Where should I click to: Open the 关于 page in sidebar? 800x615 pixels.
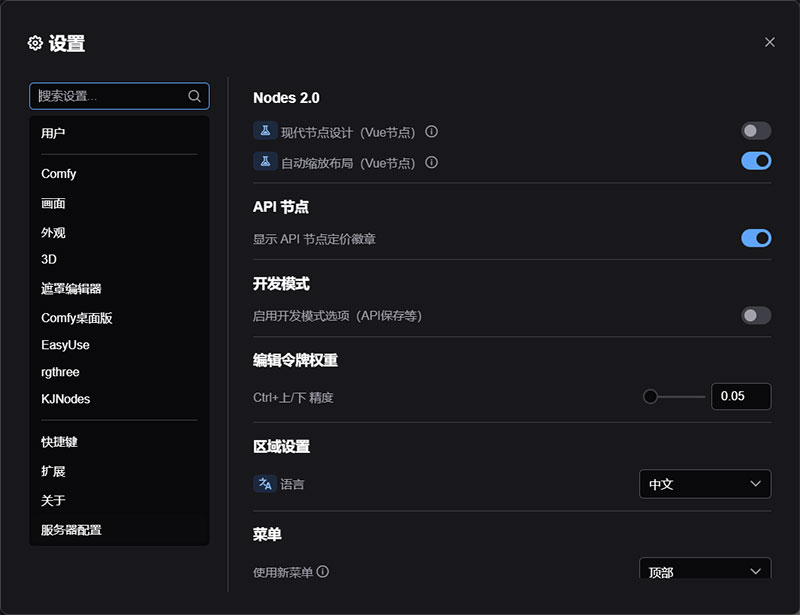53,500
